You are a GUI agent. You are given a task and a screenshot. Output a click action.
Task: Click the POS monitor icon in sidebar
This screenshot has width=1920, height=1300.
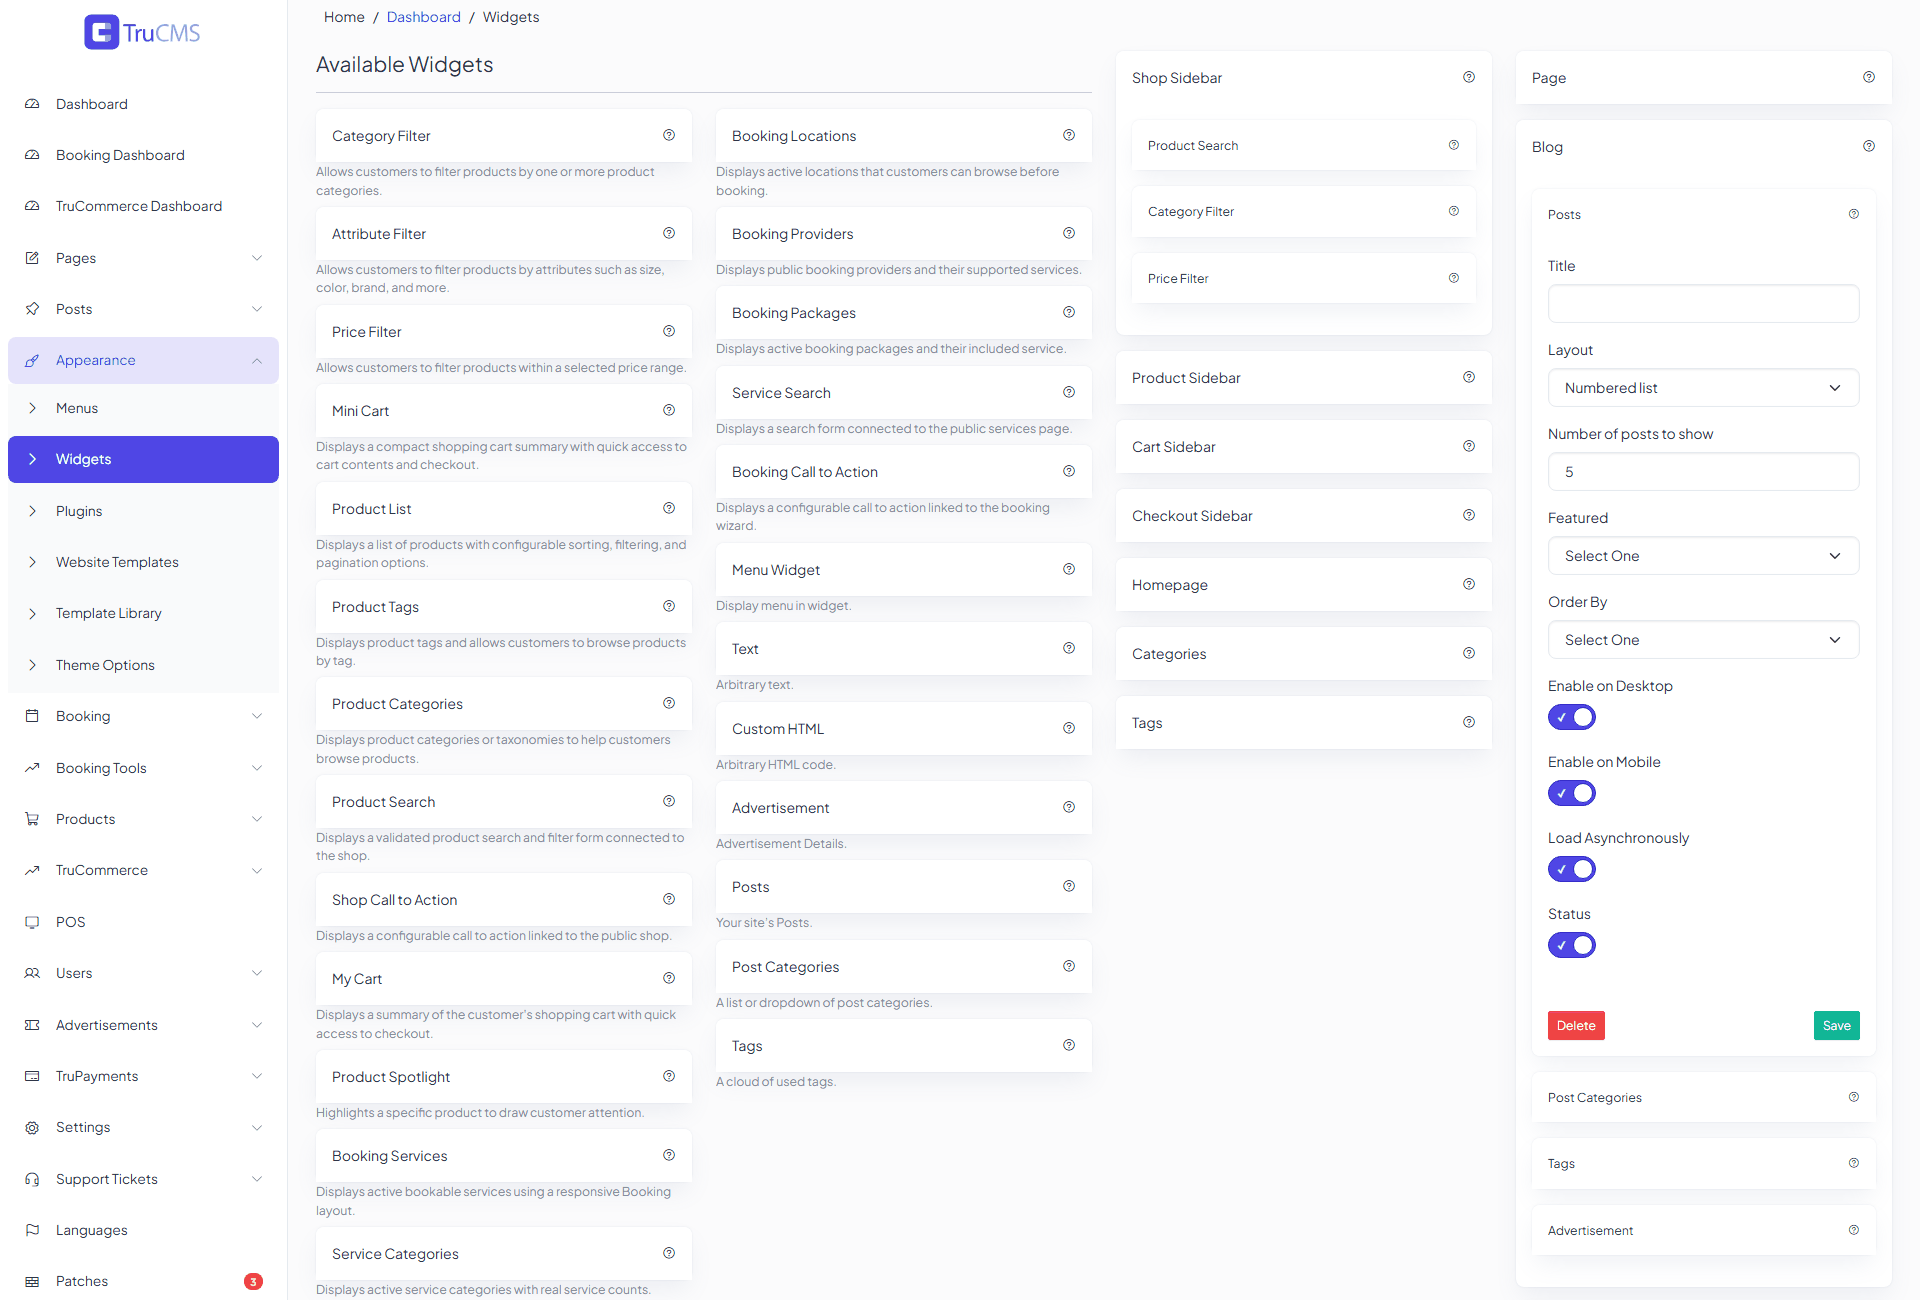(32, 922)
